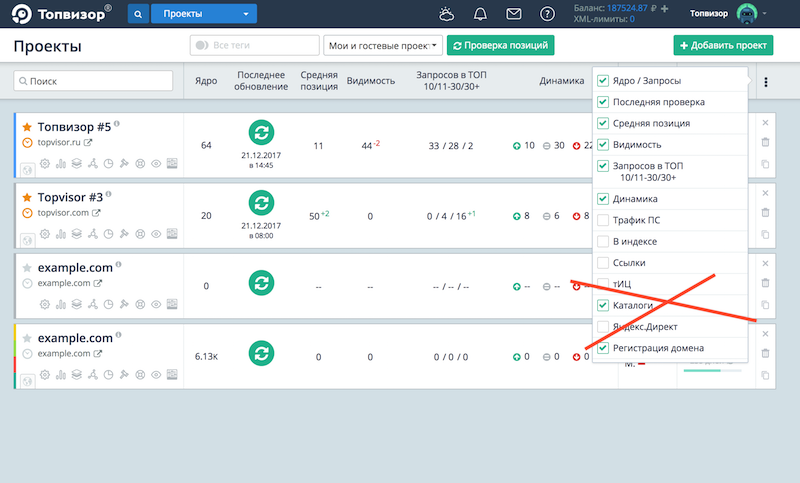The height and width of the screenshot is (483, 800).
Task: Select Ссылки option in column list
Action: (603, 263)
